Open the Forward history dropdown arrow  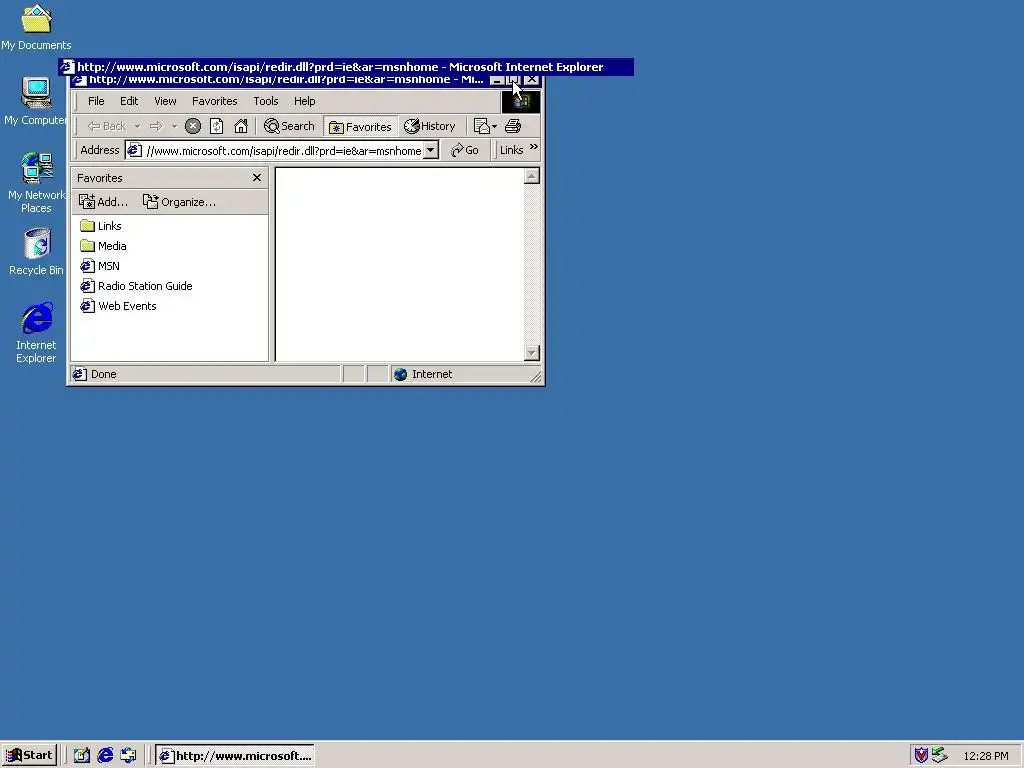(x=174, y=126)
